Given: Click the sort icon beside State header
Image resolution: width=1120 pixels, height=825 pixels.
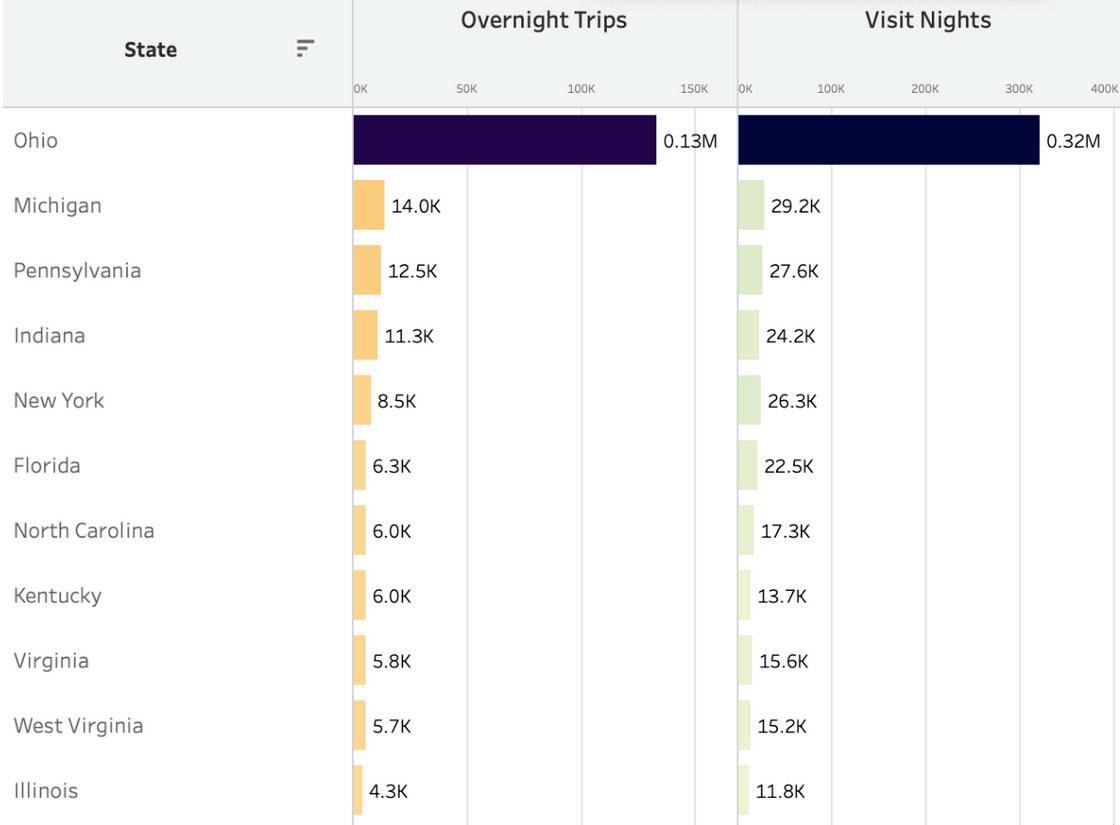Looking at the screenshot, I should (305, 48).
